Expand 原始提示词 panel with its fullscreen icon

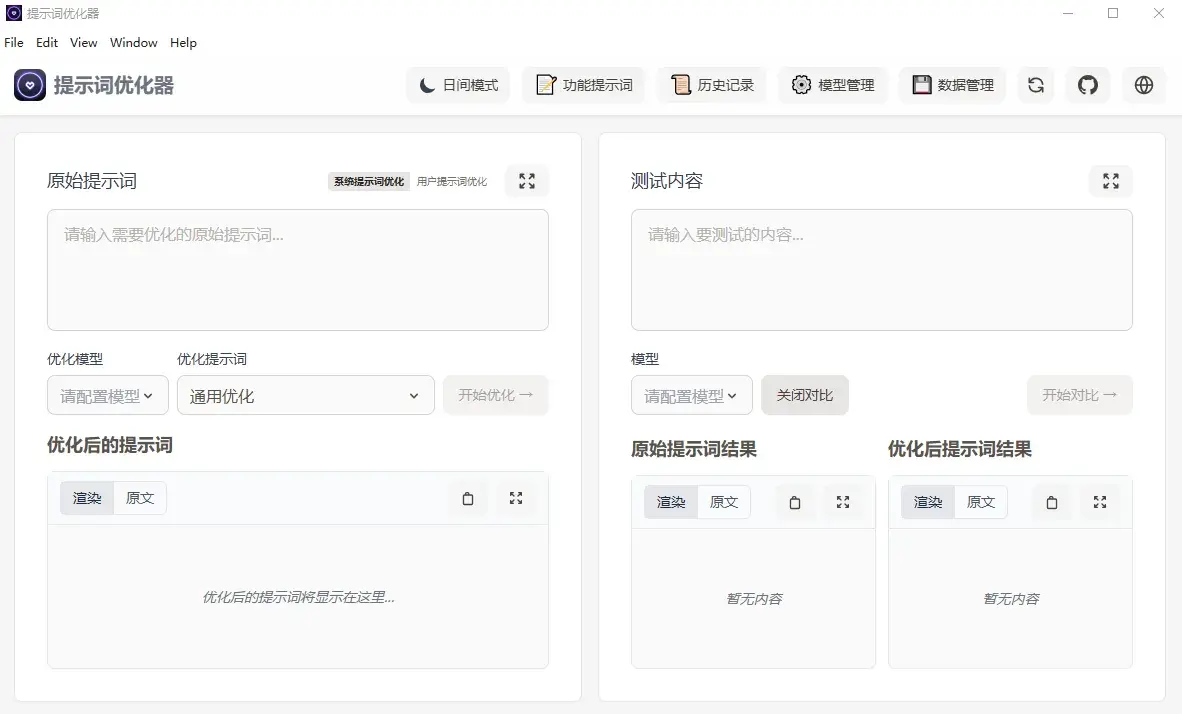(x=526, y=181)
